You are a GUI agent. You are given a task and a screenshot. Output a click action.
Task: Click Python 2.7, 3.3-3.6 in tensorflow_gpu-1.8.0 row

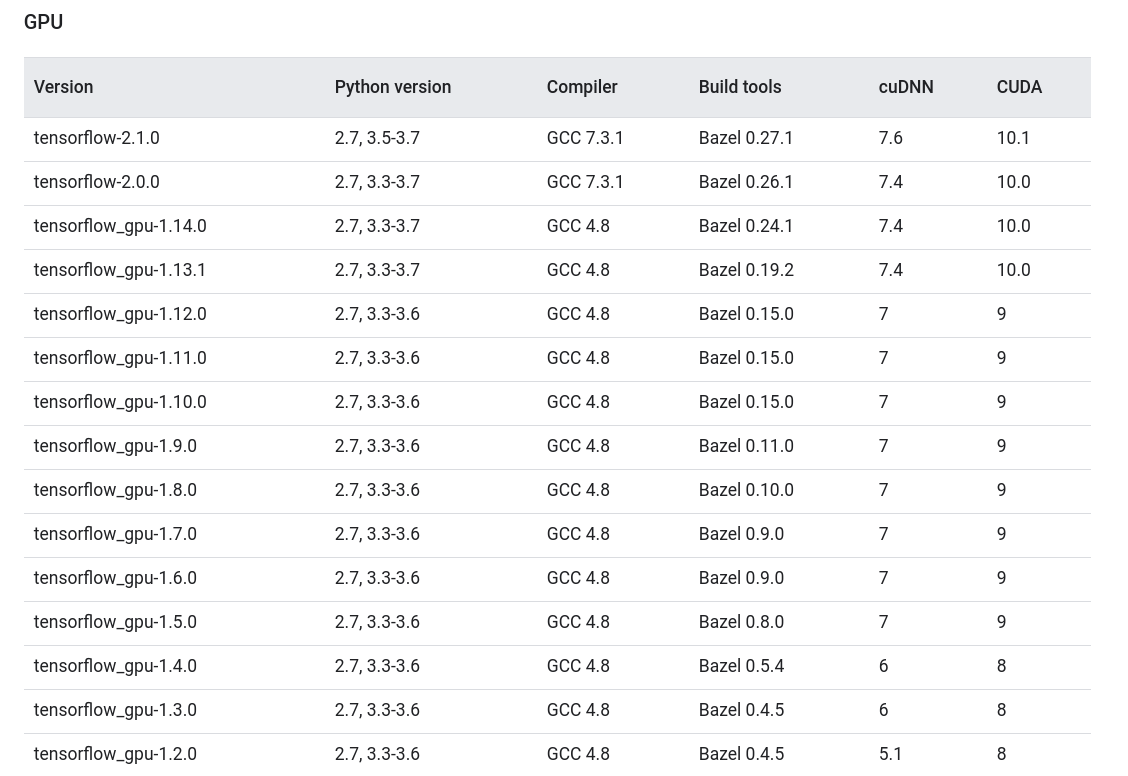(377, 490)
